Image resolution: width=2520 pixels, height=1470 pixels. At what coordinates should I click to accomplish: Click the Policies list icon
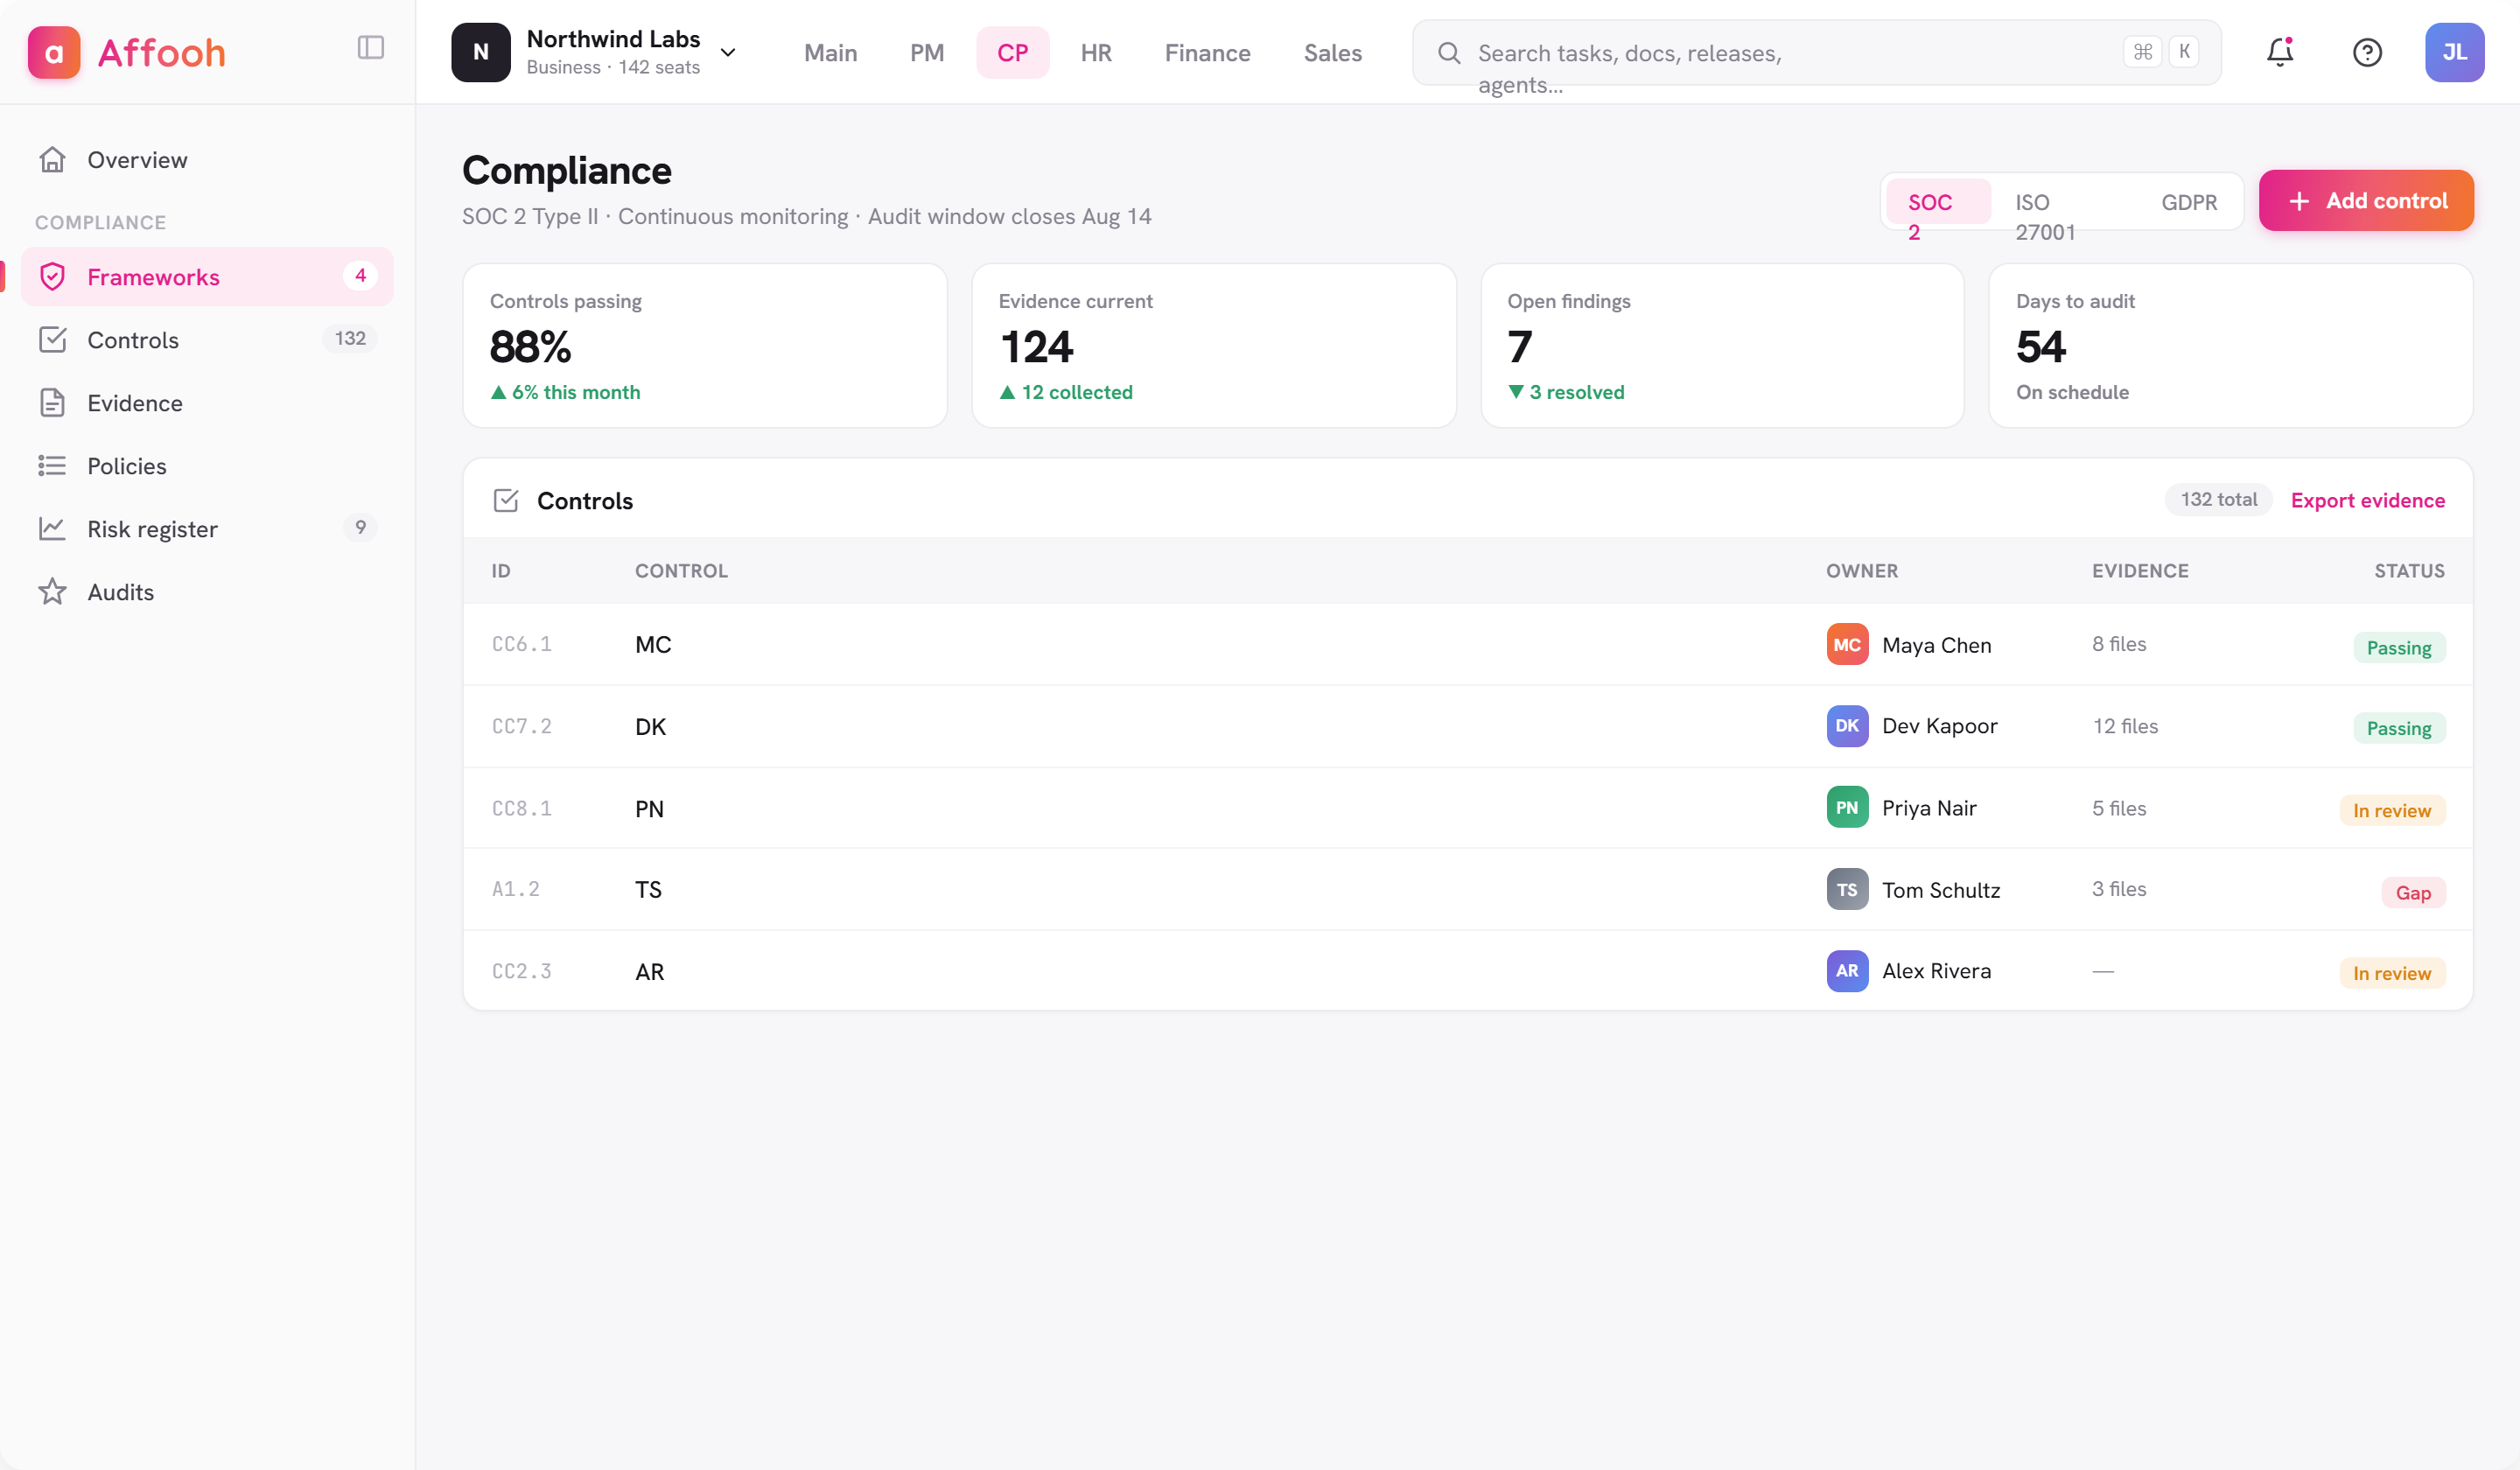(52, 466)
